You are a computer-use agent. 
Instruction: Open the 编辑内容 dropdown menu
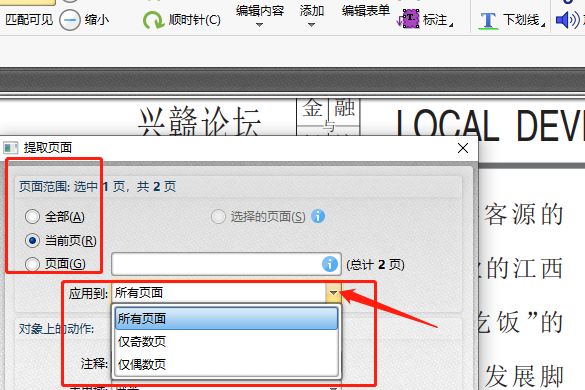(x=260, y=15)
